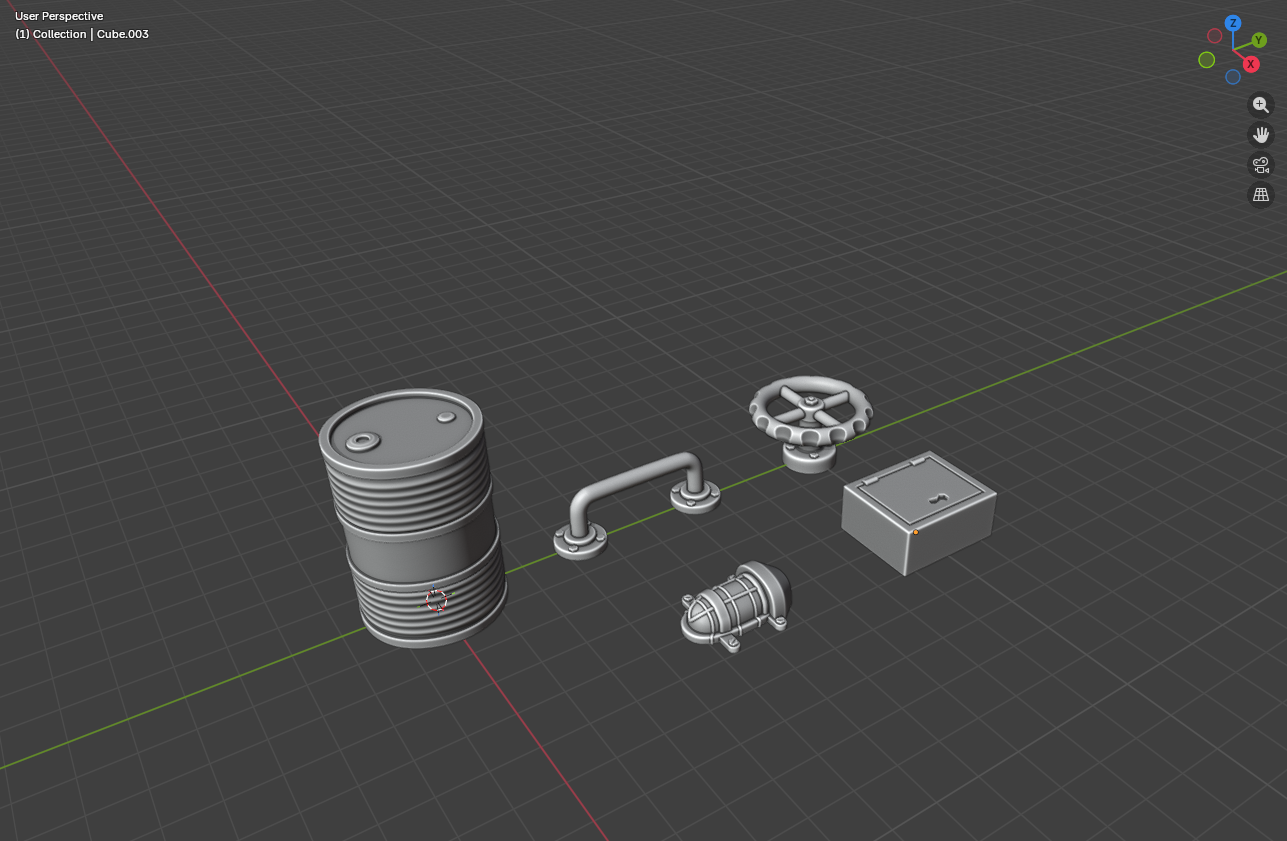Click the large bung cap on barrel lid
The image size is (1287, 841).
[x=361, y=440]
